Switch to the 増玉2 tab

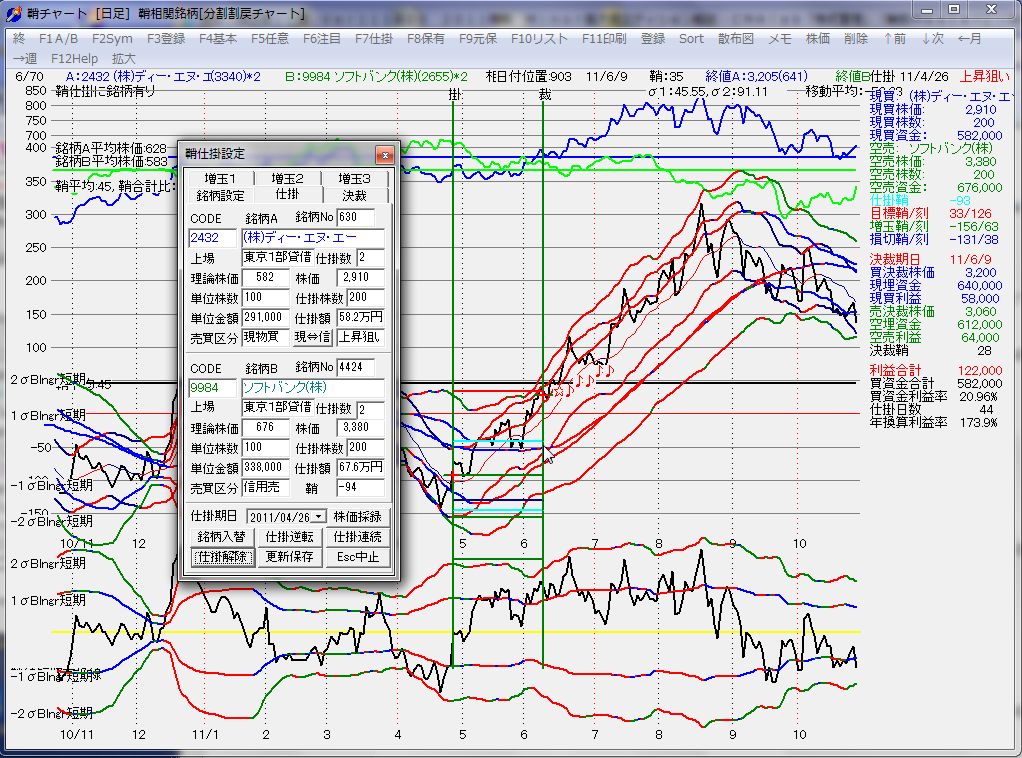point(287,178)
